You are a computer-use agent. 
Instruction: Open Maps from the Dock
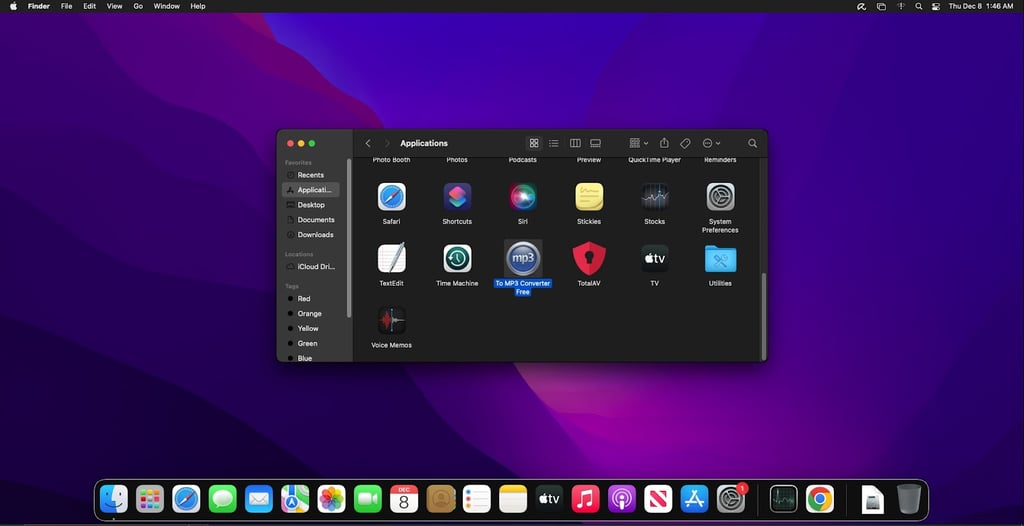click(295, 500)
